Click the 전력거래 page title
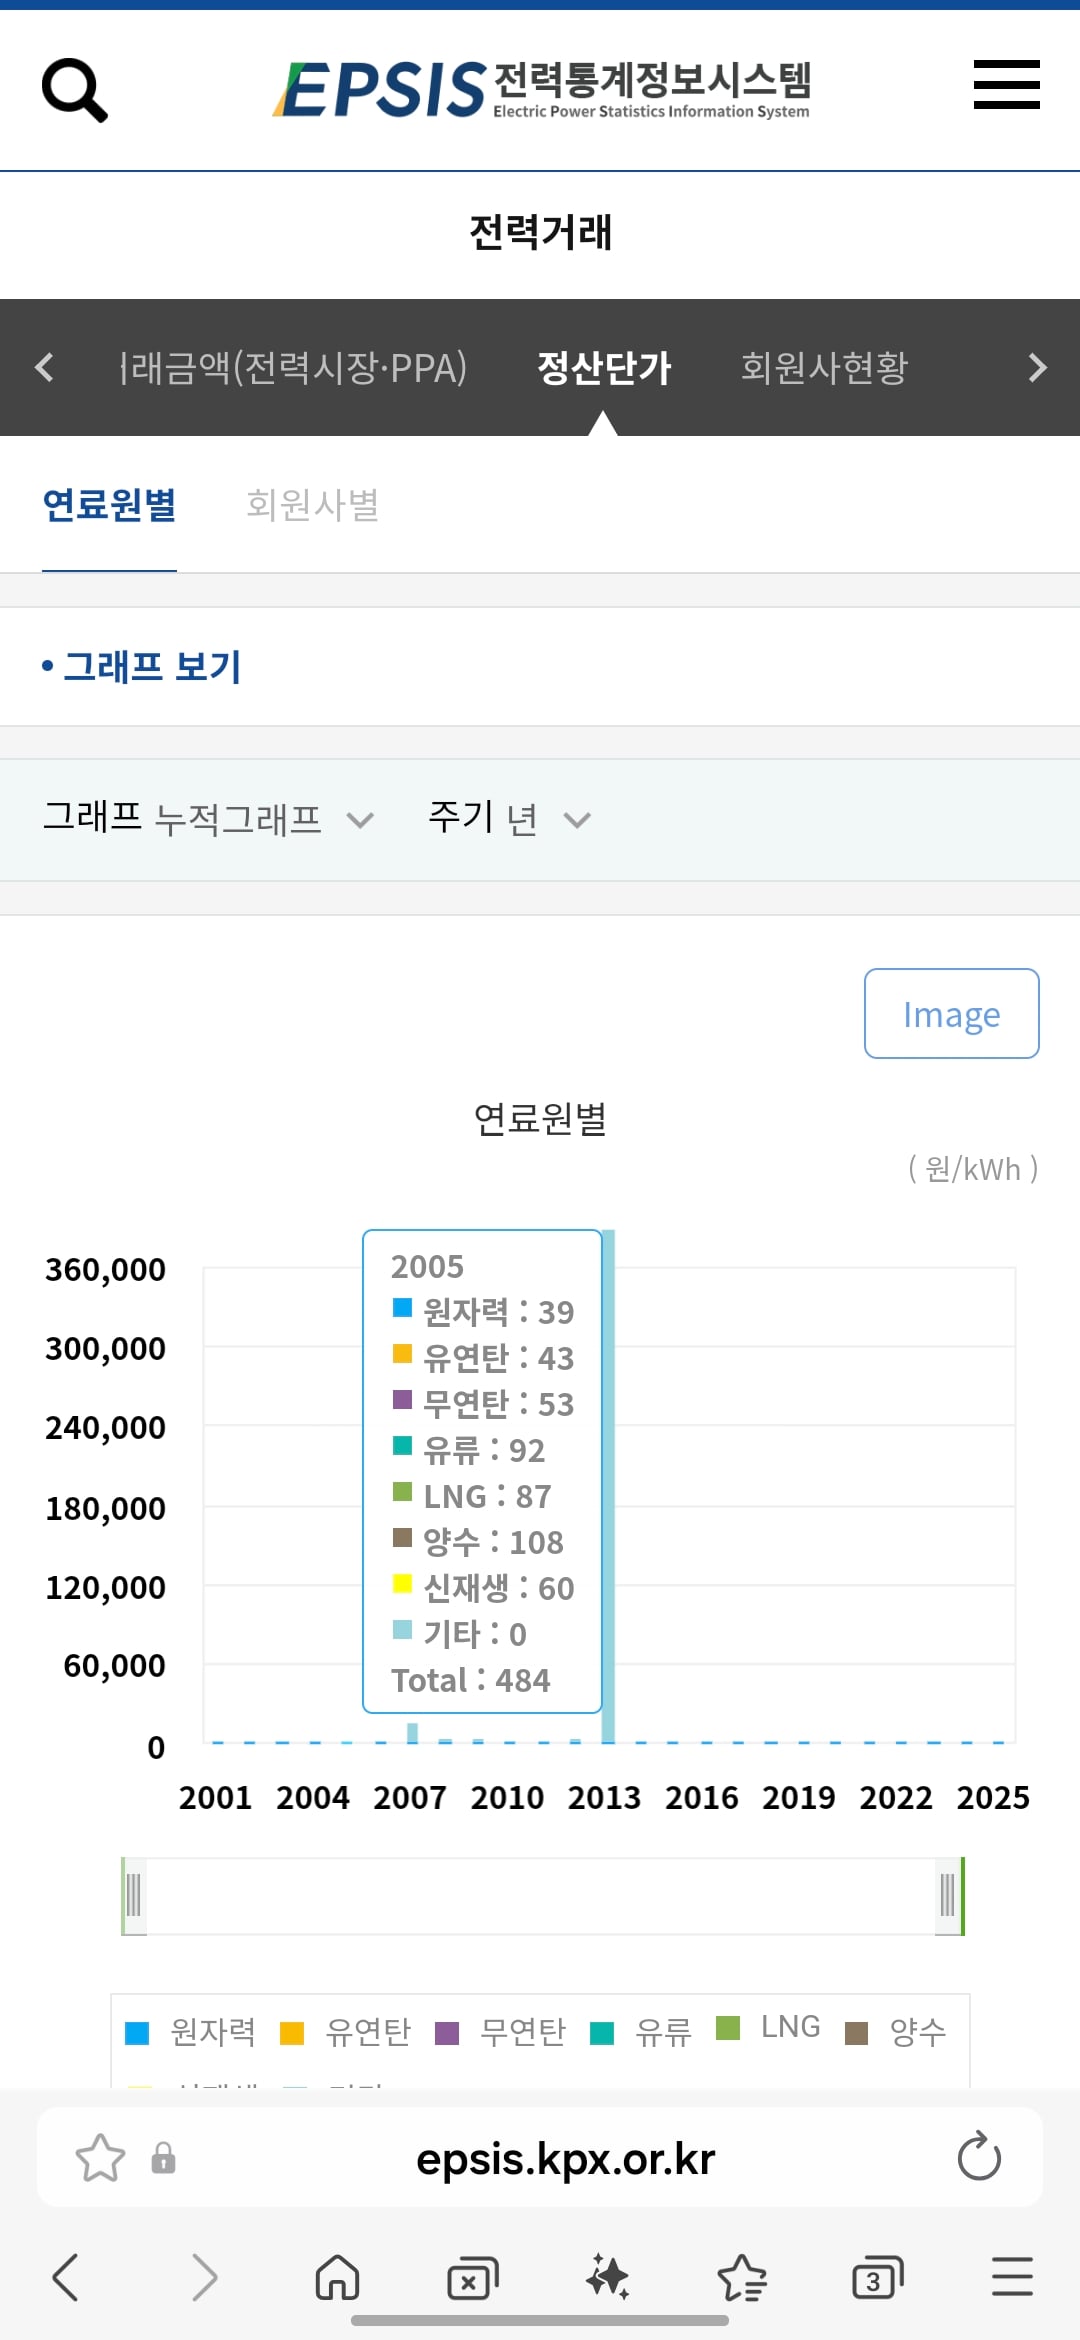1080x2340 pixels. (x=540, y=232)
